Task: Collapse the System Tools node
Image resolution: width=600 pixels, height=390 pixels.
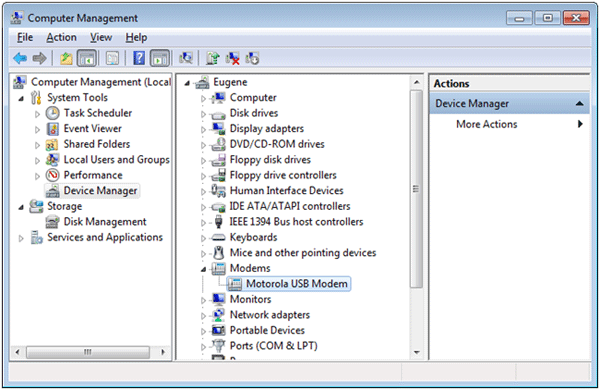Action: (21, 99)
